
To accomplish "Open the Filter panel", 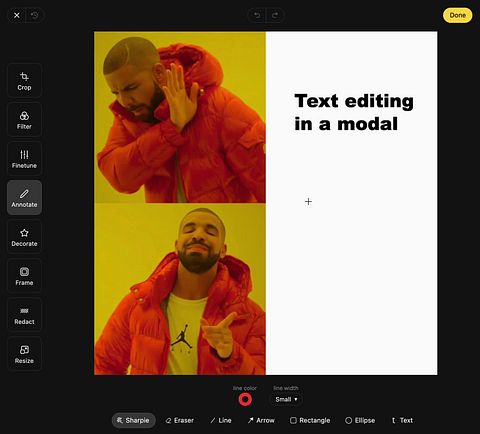I will (24, 120).
